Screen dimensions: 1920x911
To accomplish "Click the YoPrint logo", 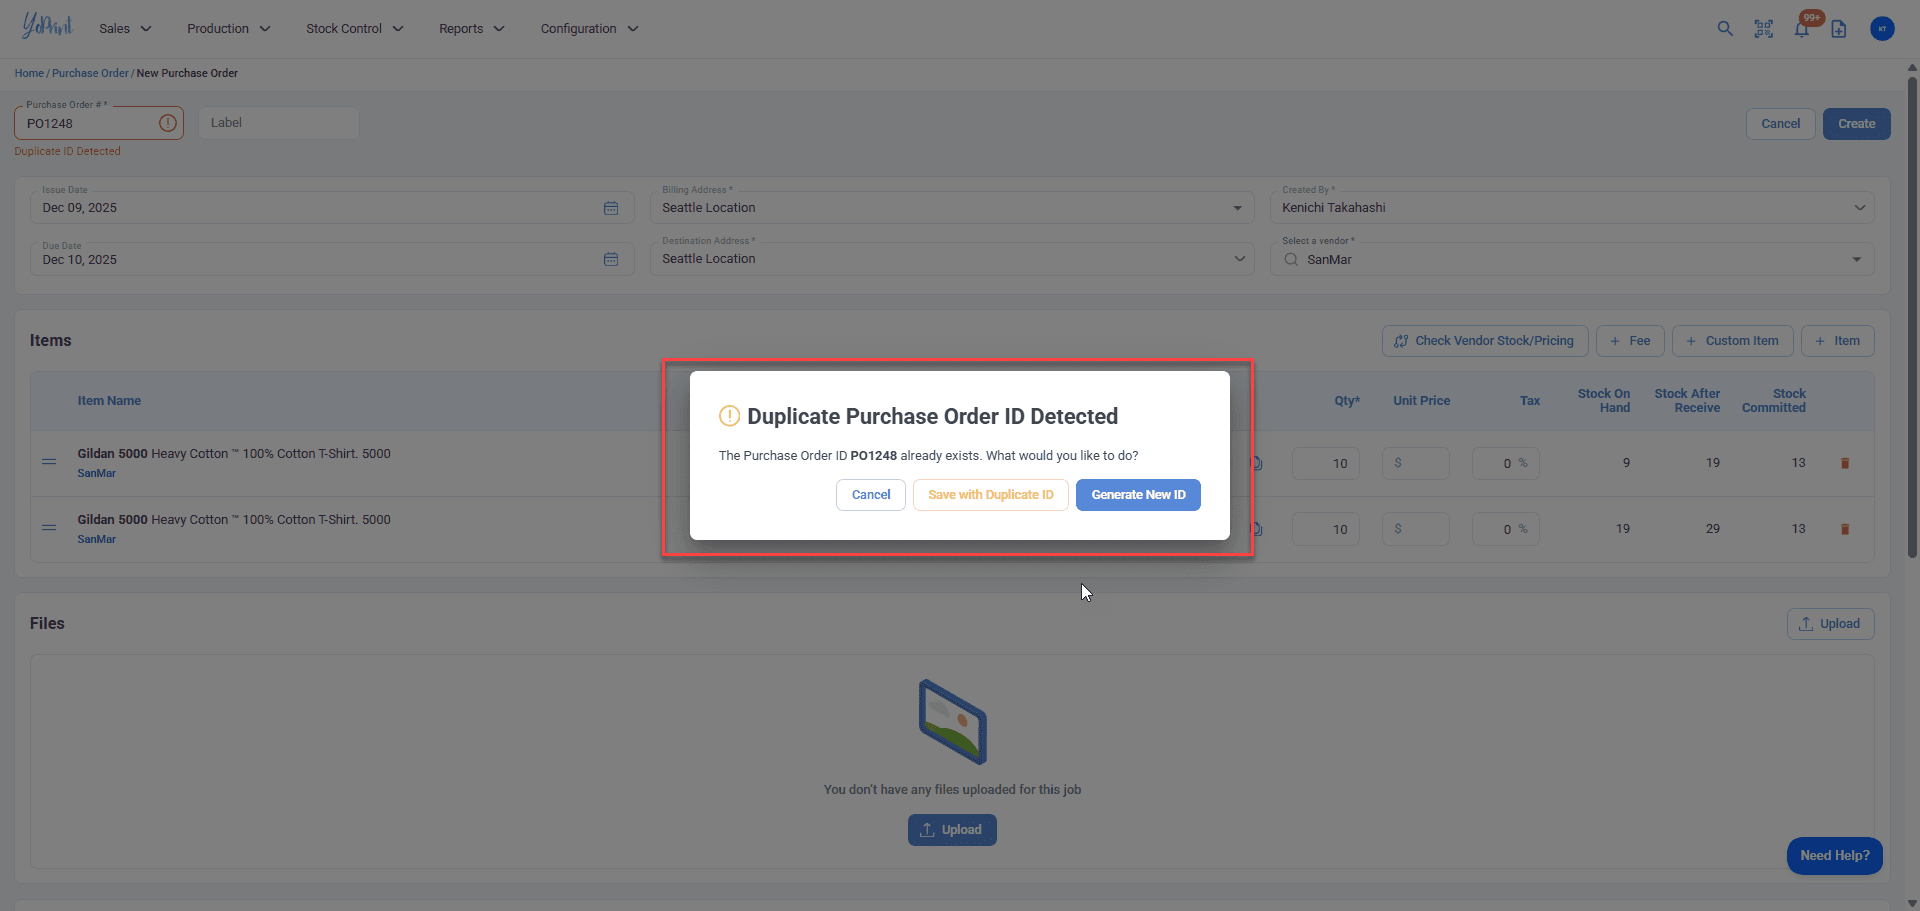I will (47, 26).
